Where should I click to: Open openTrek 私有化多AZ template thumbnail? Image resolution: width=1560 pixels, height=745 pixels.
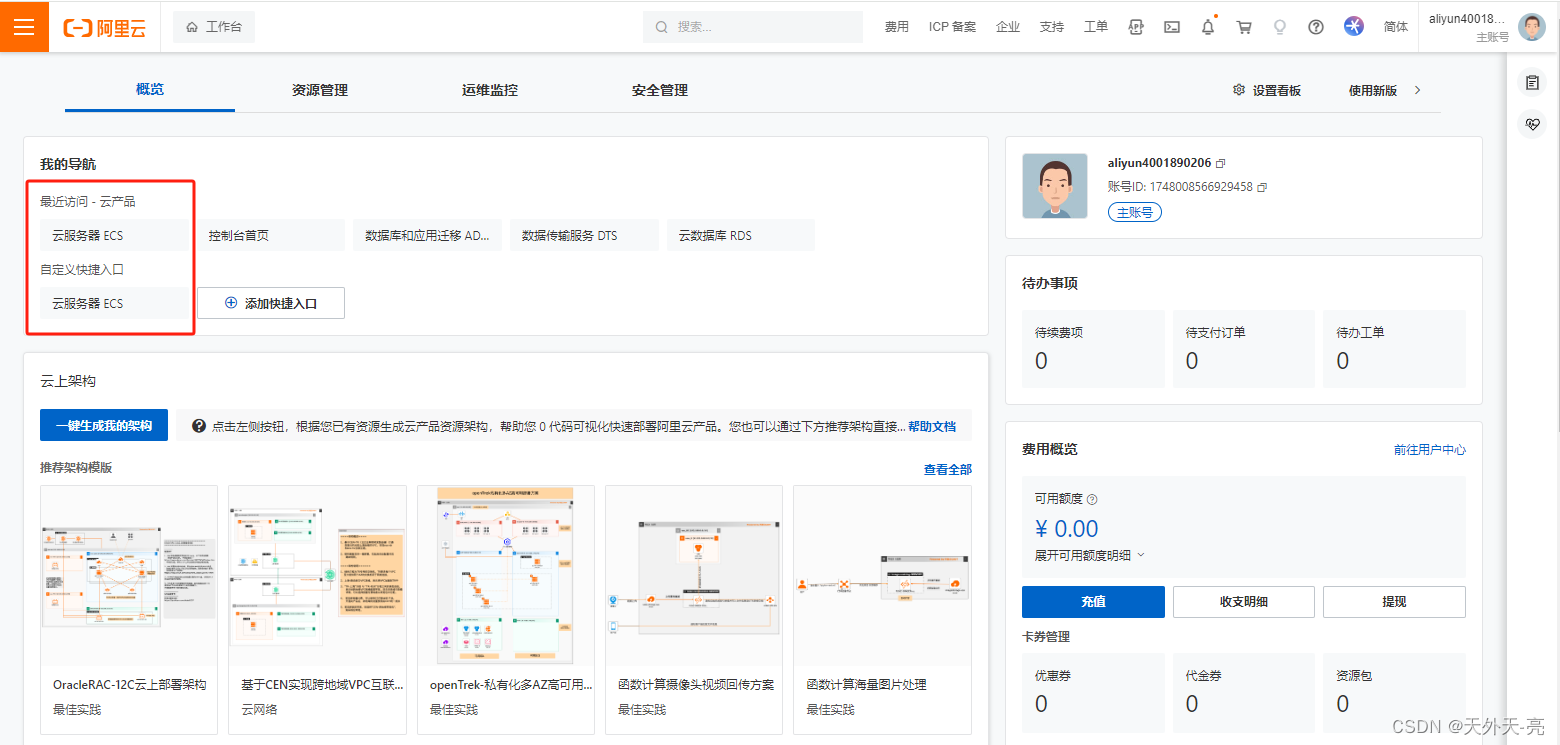coord(505,576)
